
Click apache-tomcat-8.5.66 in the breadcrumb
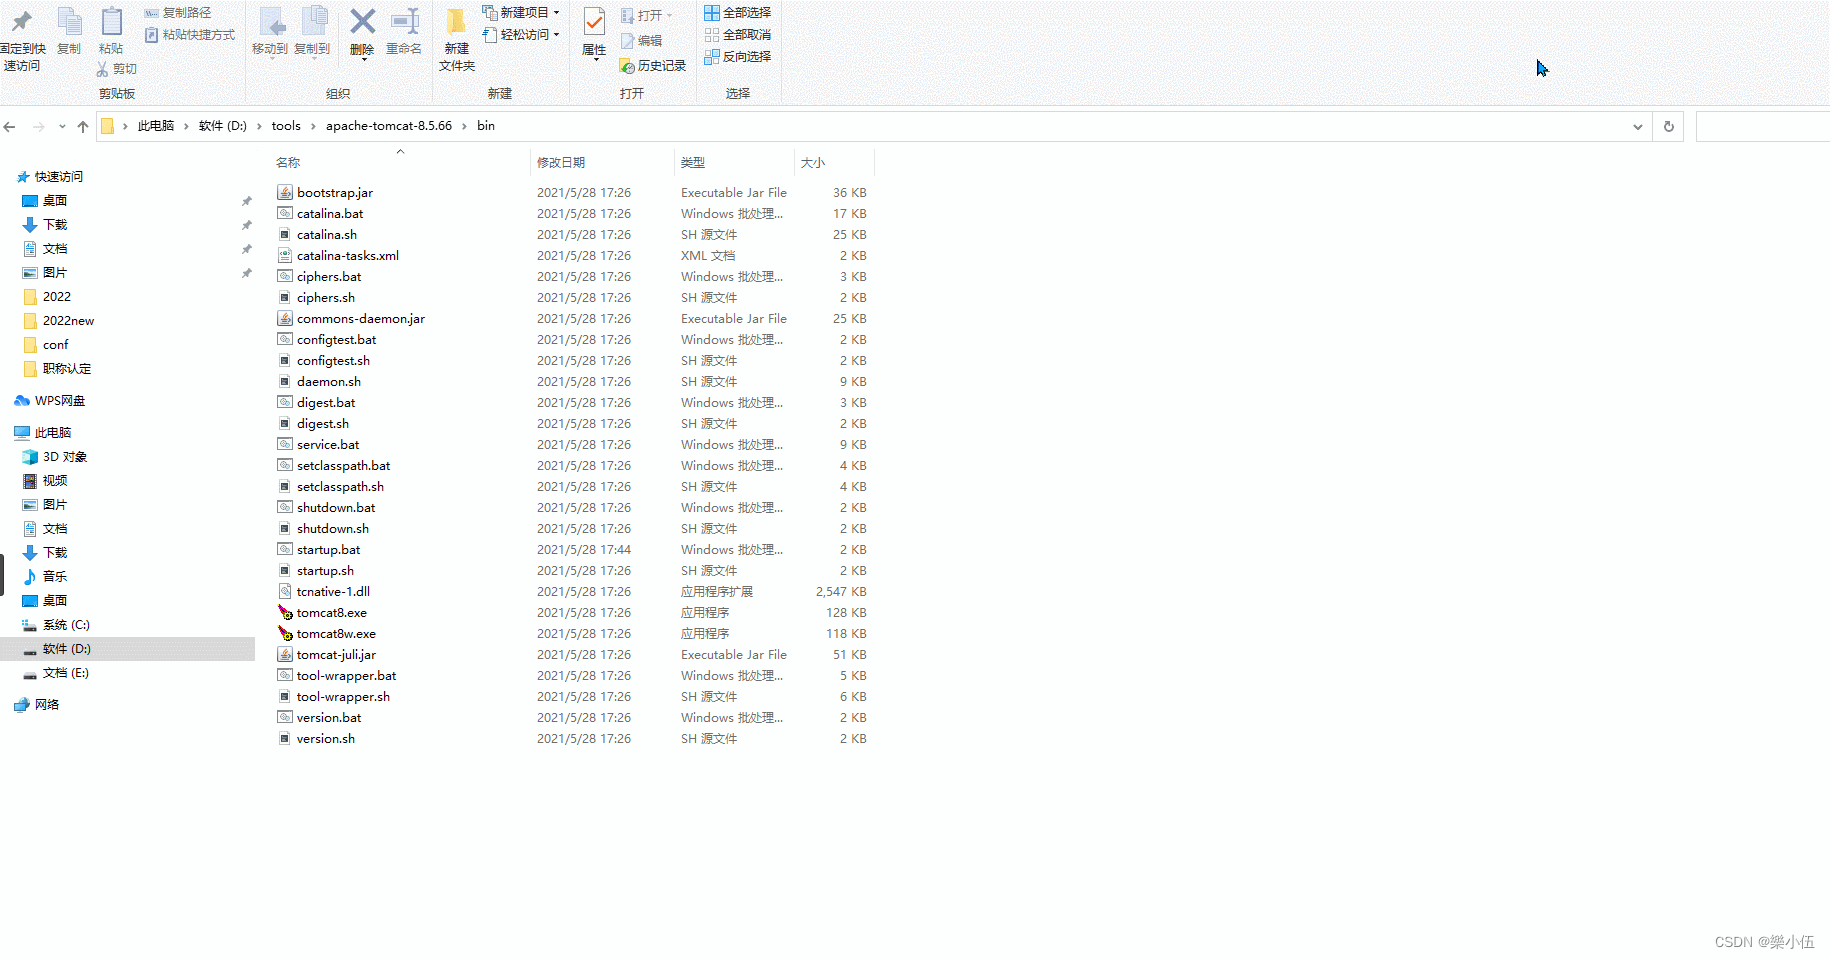coord(389,126)
